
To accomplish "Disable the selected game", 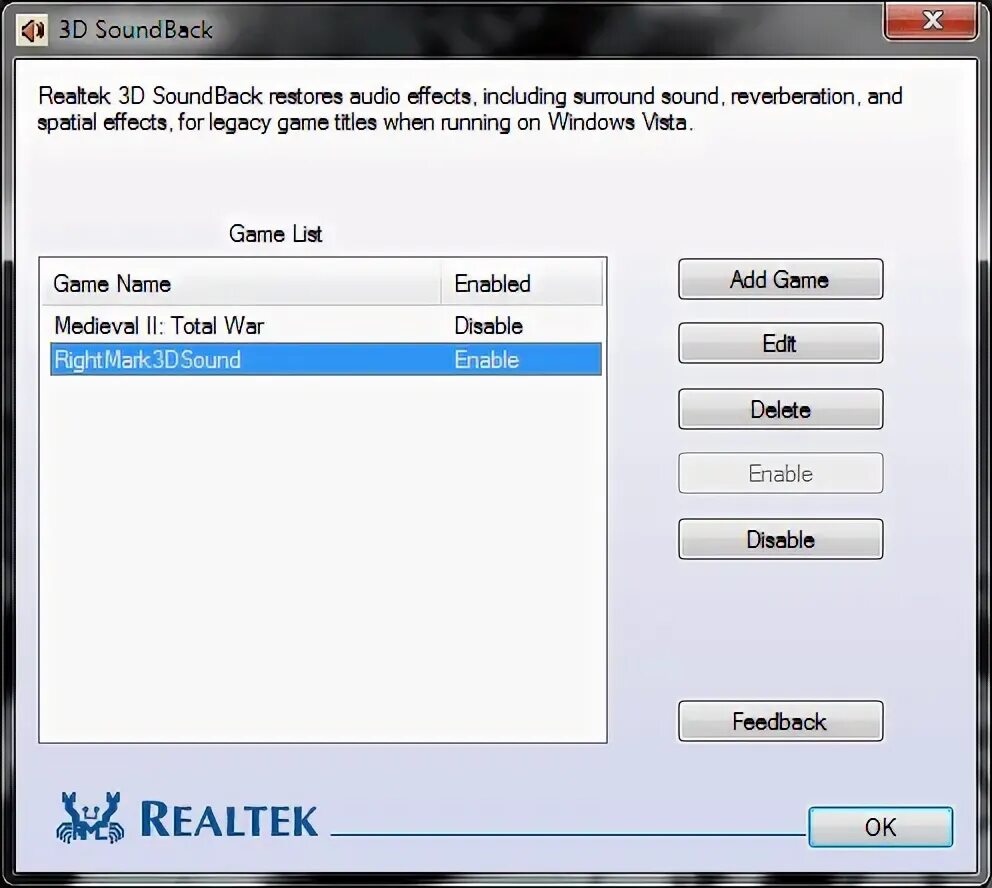I will (x=780, y=540).
